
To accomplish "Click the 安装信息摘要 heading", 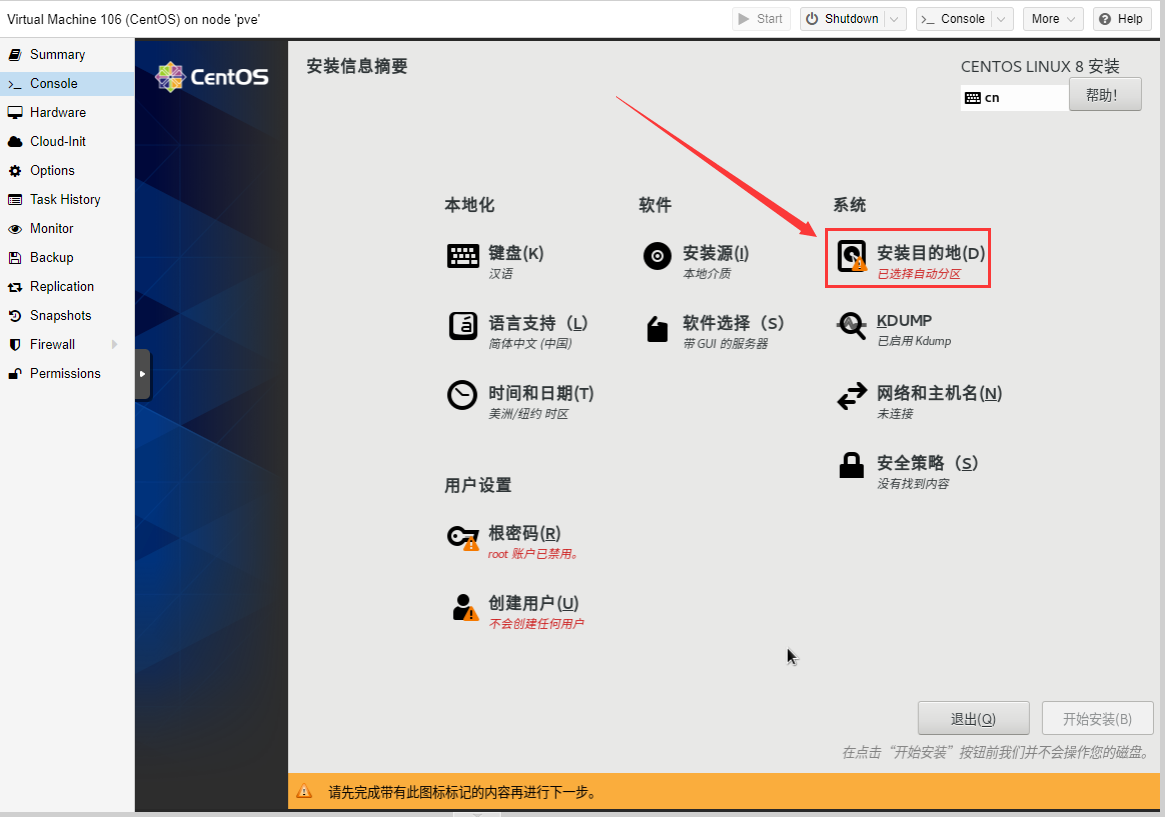I will pos(357,66).
